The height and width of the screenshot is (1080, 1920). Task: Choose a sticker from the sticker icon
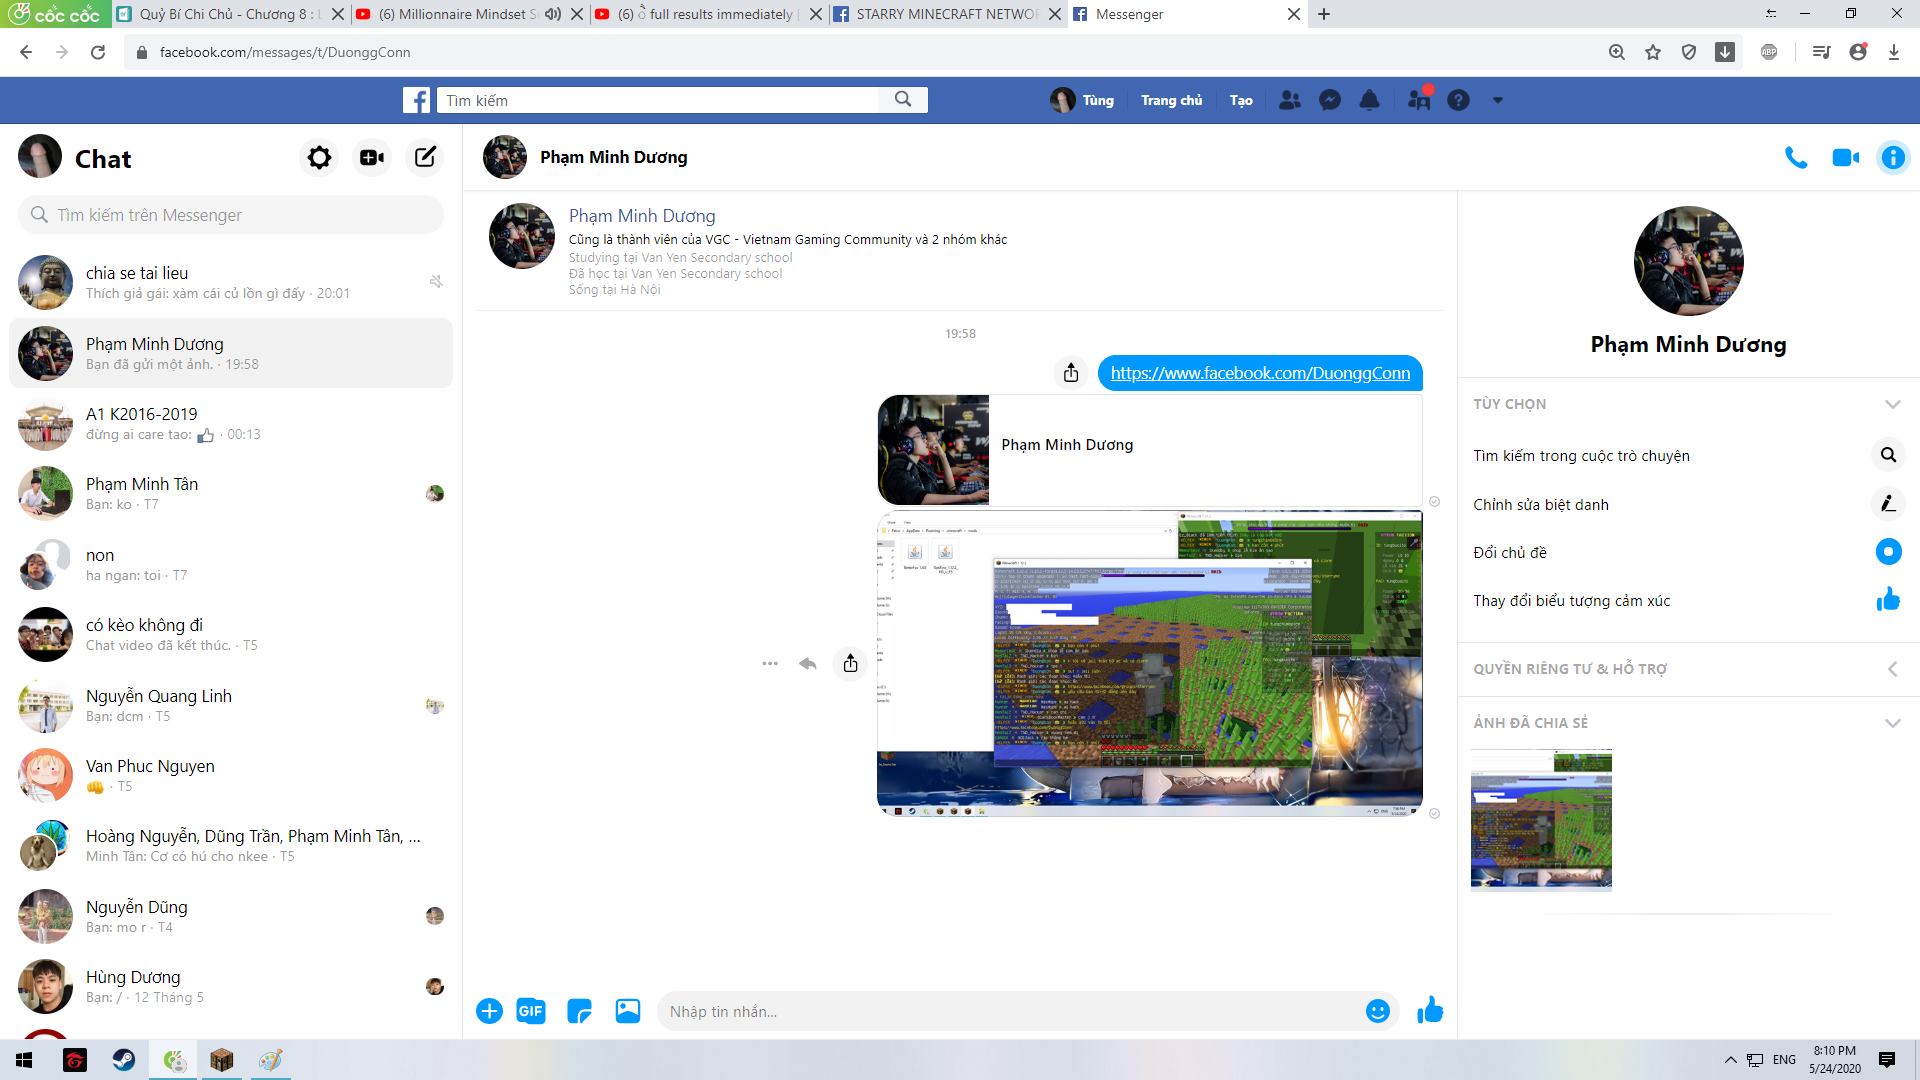(x=579, y=1011)
